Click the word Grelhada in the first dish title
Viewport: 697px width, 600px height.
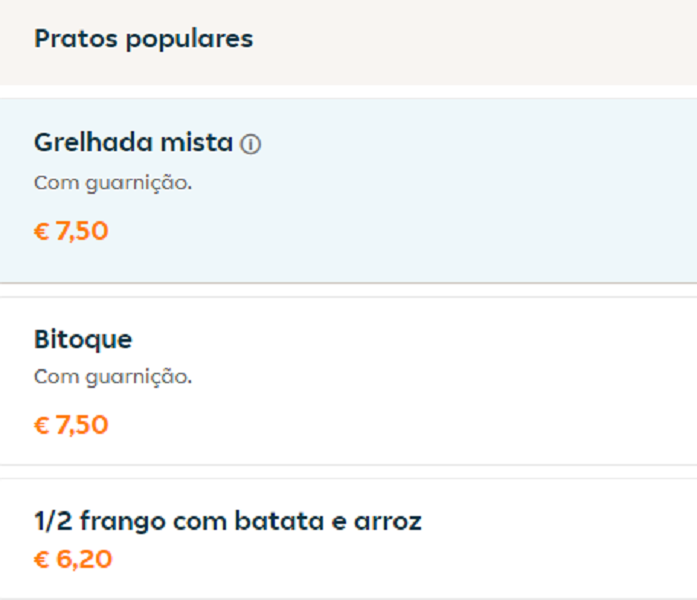[93, 143]
